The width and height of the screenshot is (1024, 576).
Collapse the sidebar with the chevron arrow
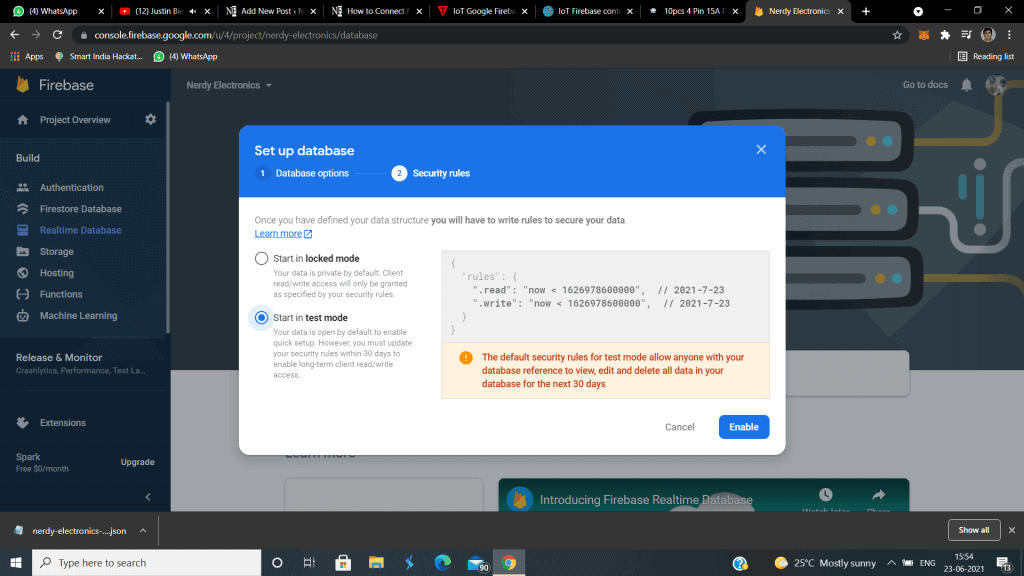point(148,497)
